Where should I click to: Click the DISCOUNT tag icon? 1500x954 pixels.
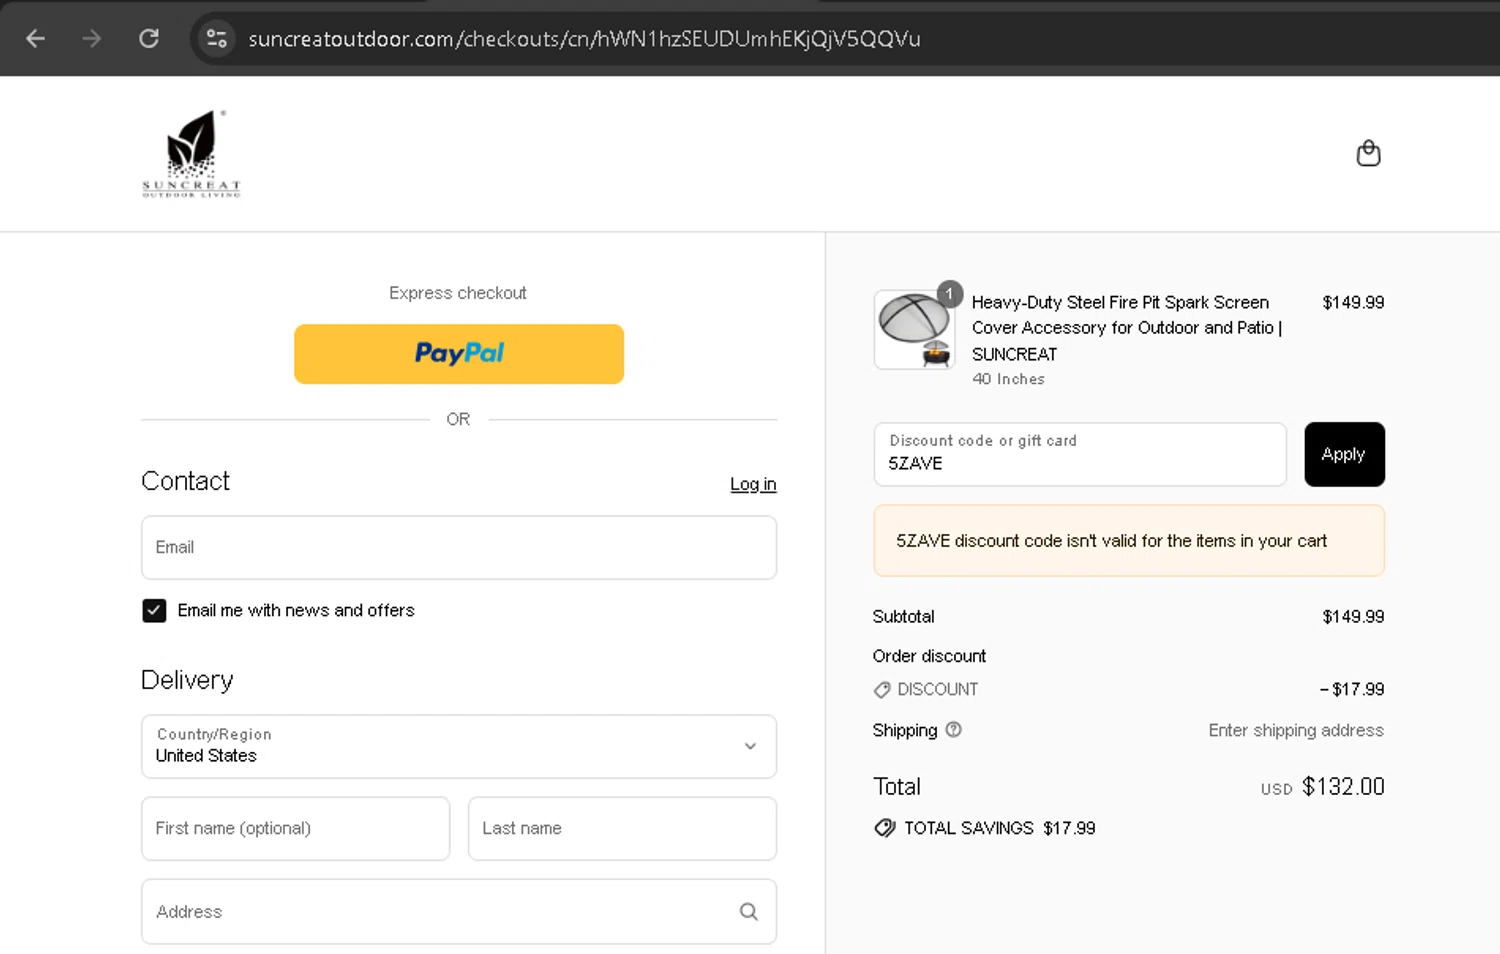point(882,690)
